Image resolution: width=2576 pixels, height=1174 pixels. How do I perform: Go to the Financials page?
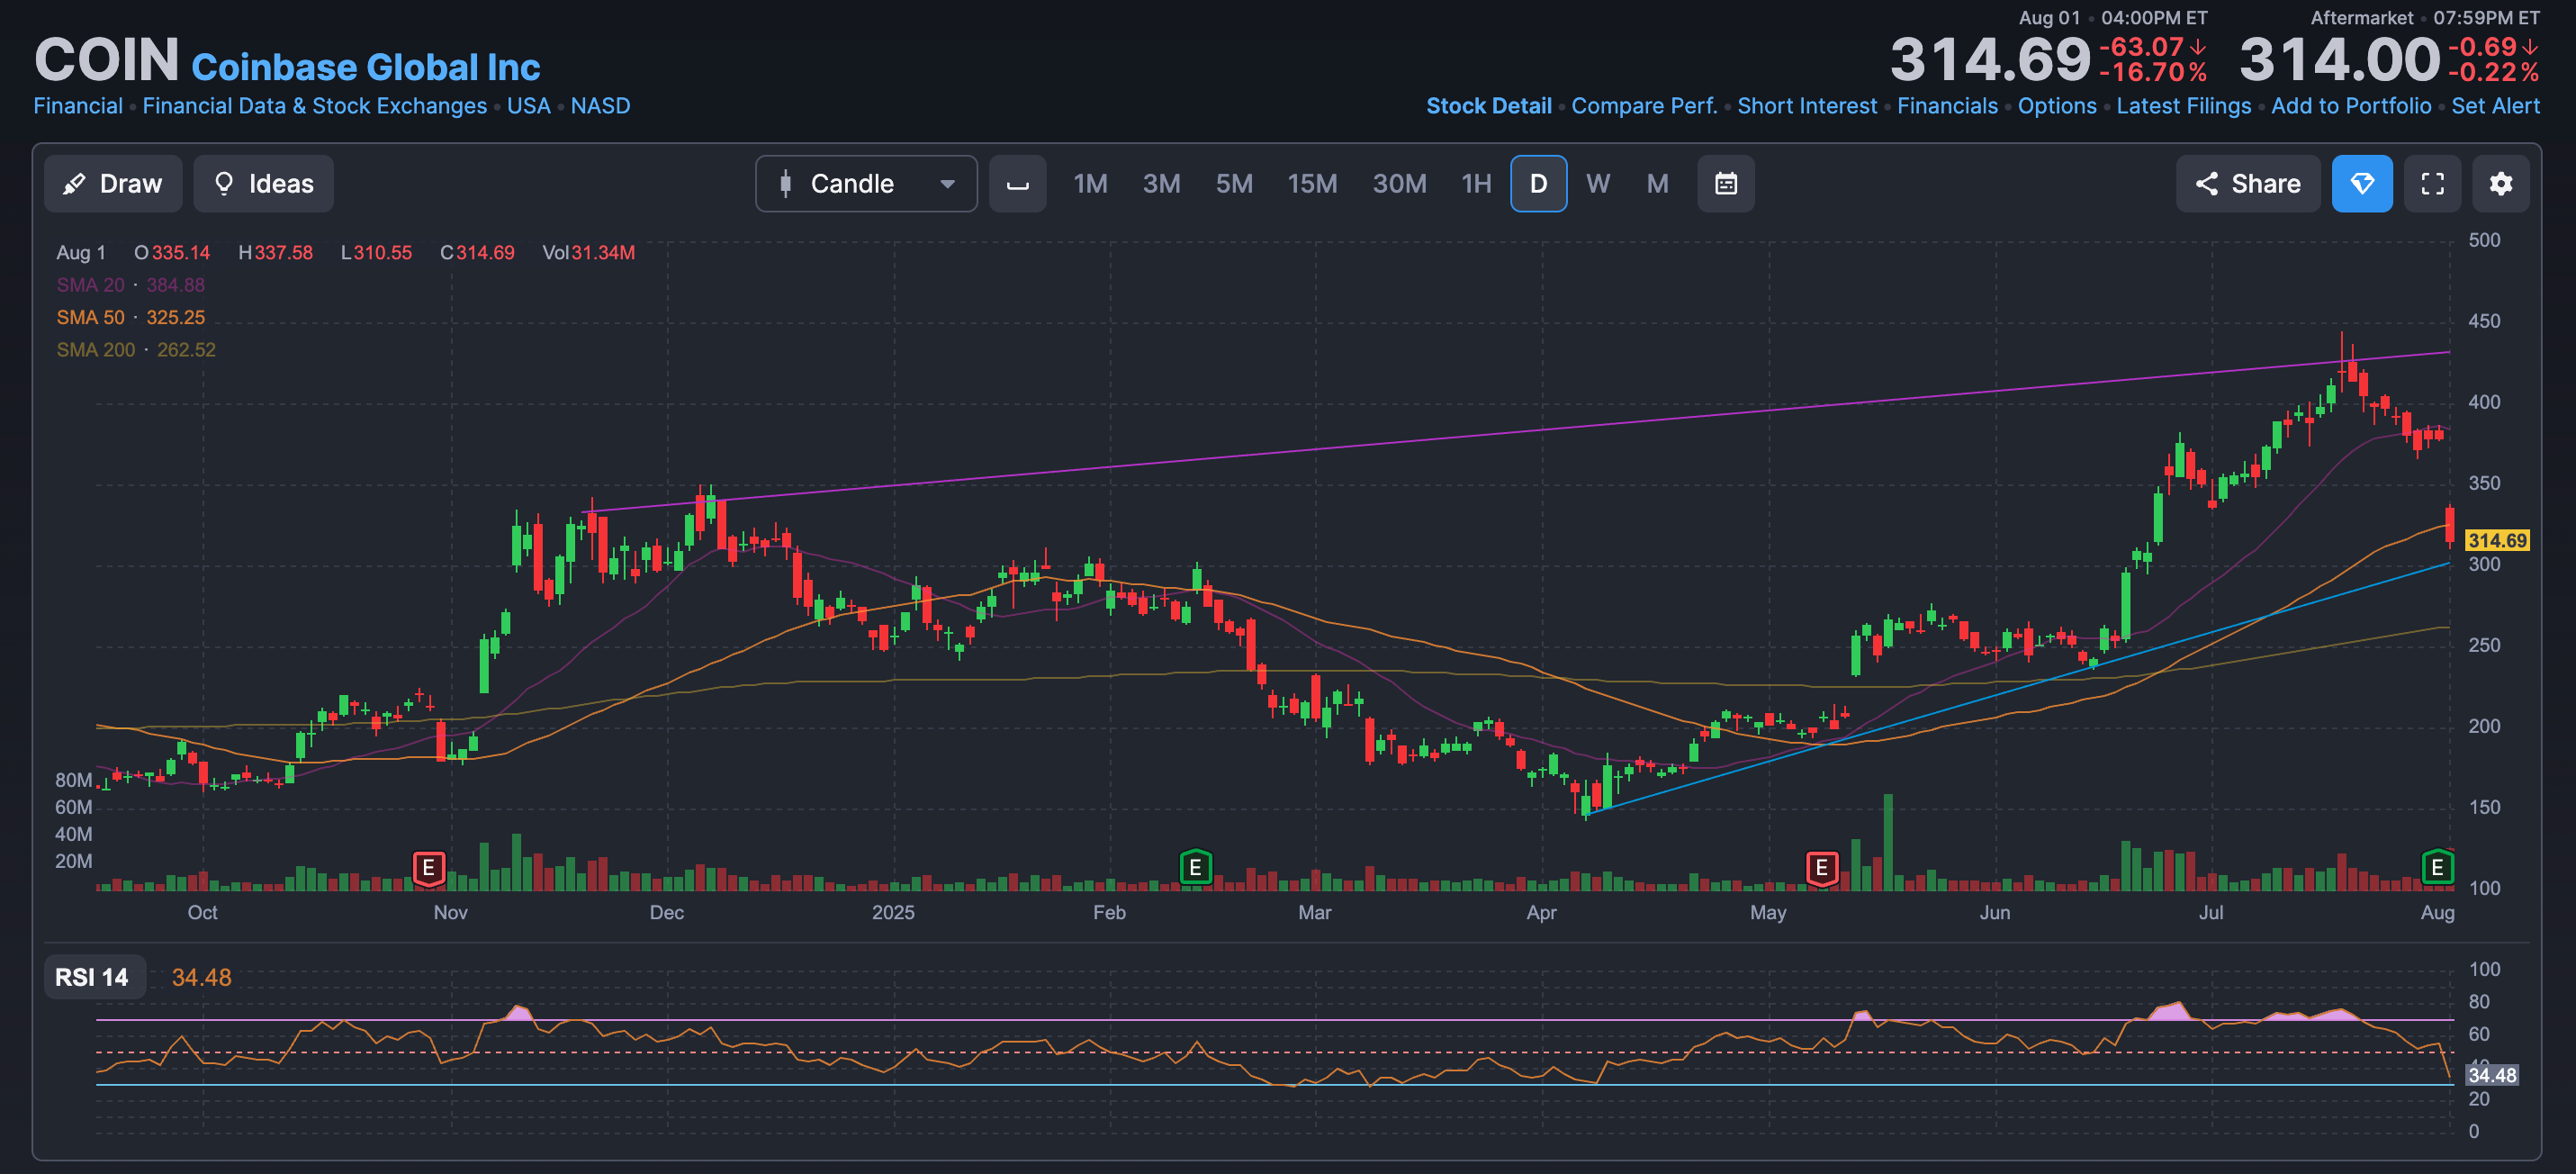click(1946, 106)
